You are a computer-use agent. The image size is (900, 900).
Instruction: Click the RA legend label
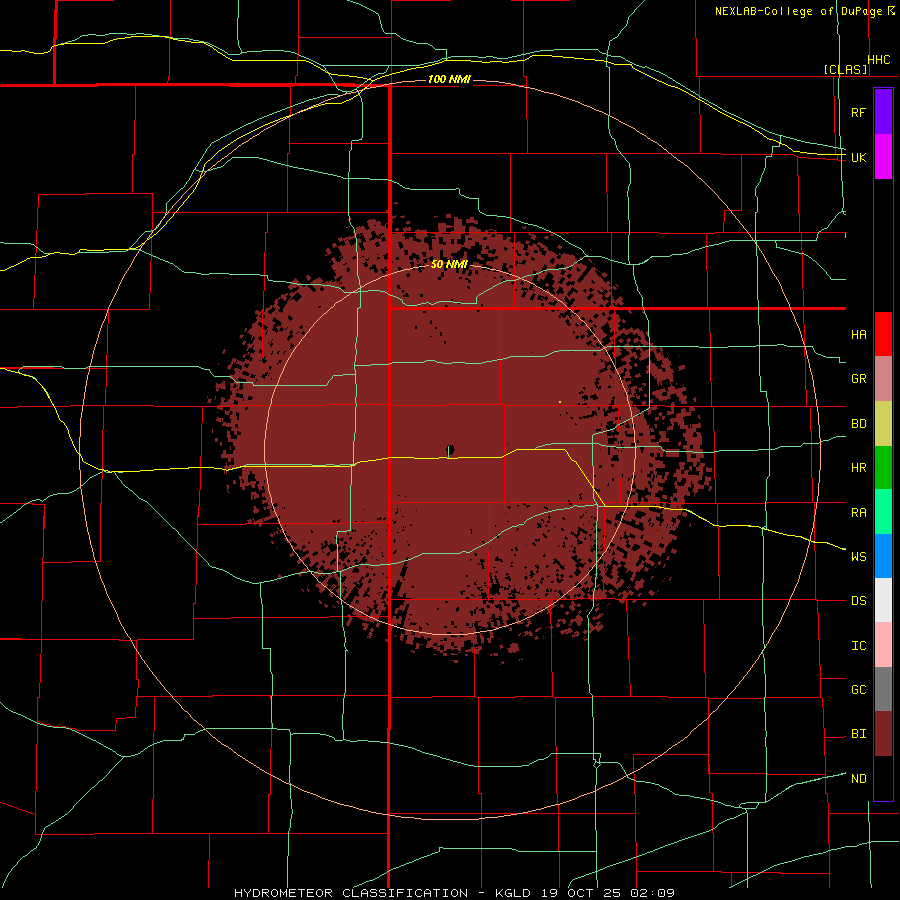click(858, 513)
